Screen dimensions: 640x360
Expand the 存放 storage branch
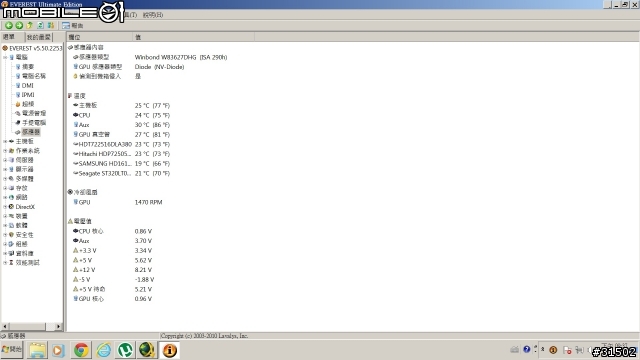click(5, 188)
